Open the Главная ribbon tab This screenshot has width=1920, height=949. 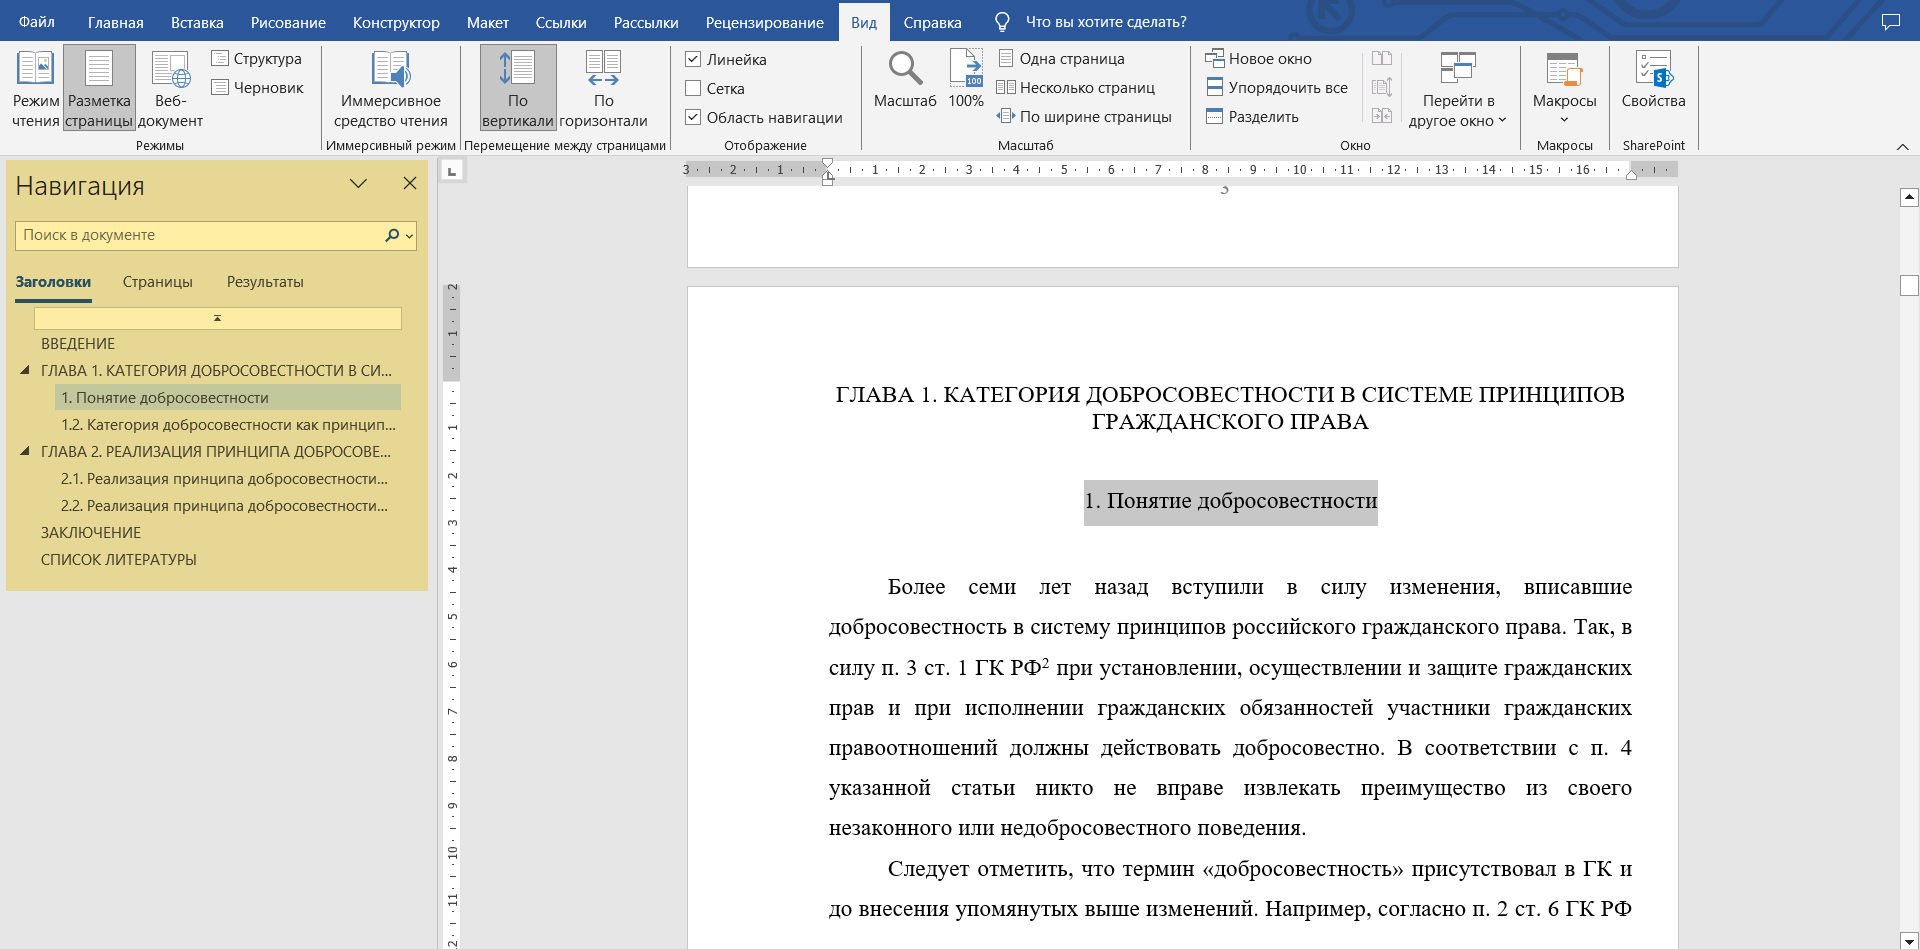coord(116,22)
